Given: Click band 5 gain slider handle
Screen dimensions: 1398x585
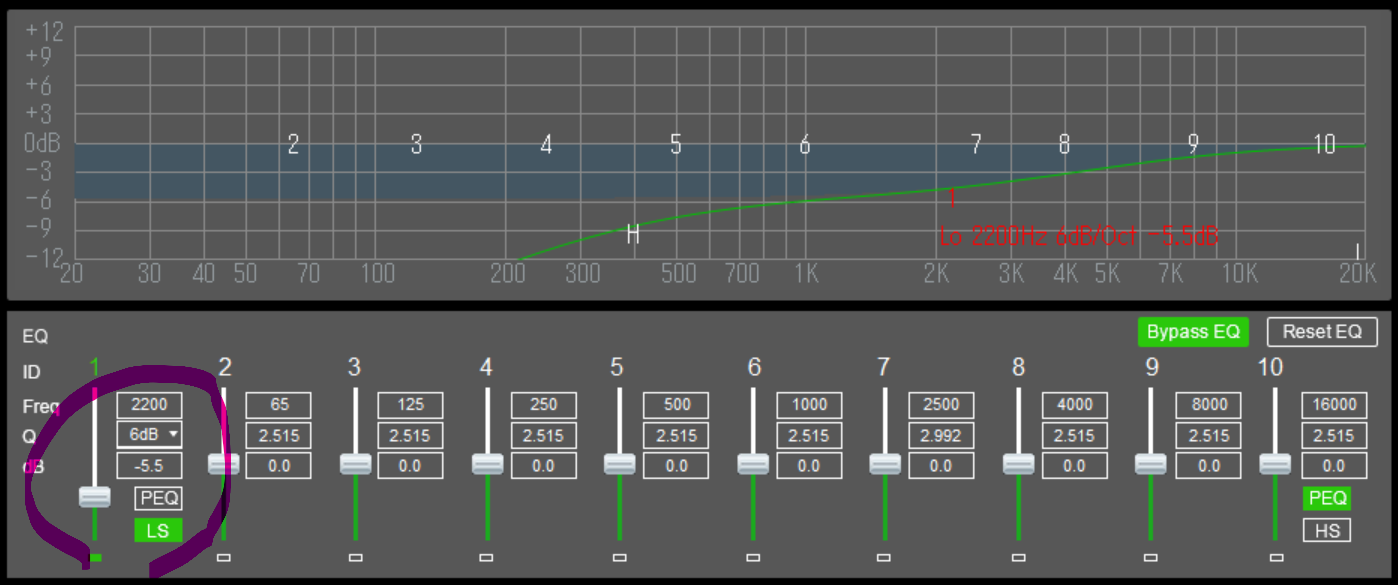Looking at the screenshot, I should point(620,464).
